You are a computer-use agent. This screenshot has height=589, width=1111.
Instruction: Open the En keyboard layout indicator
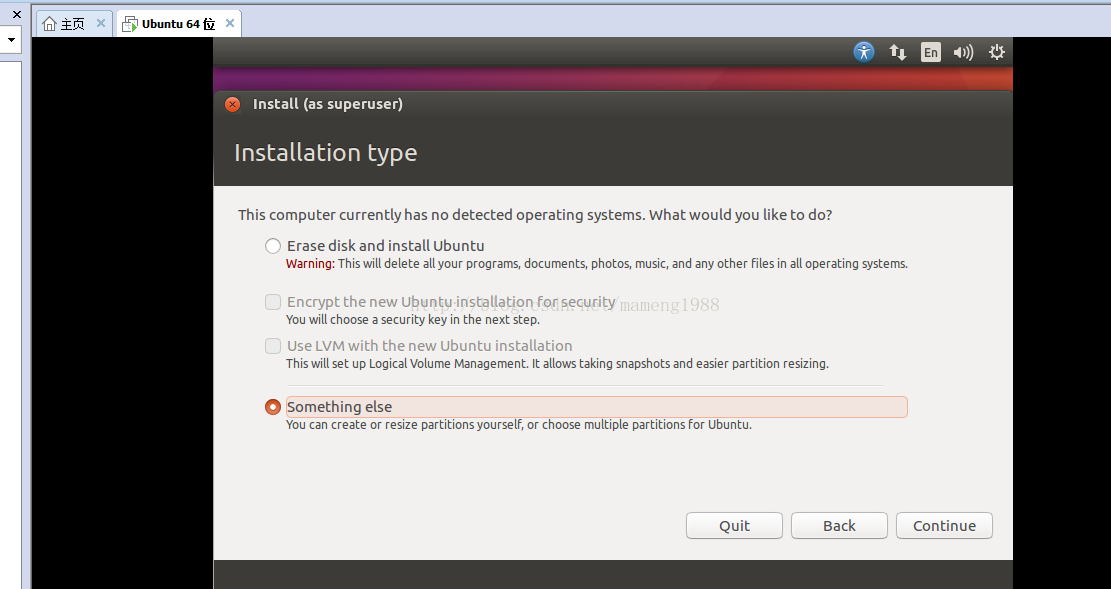pos(930,52)
